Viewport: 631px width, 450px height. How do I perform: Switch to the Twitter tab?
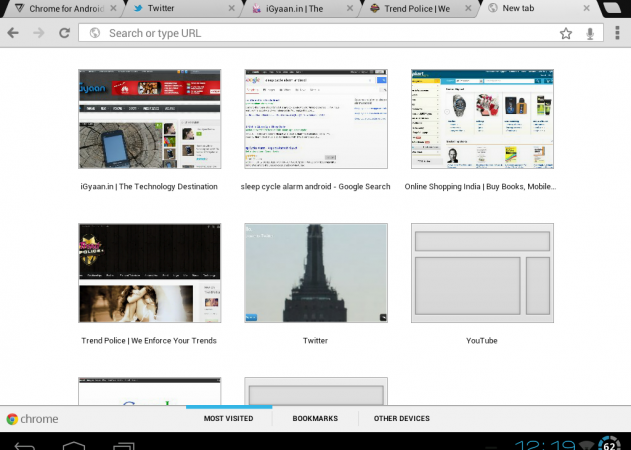click(x=170, y=8)
